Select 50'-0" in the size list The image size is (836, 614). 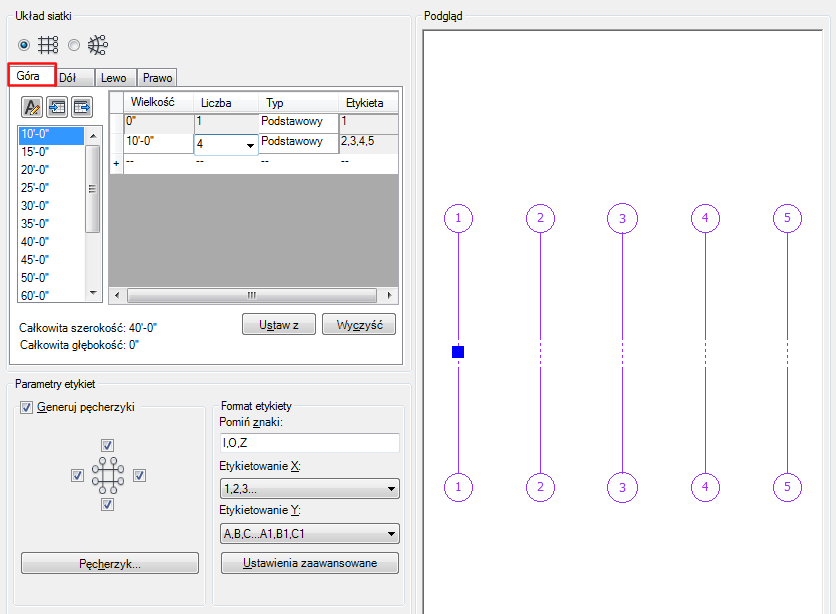[51, 278]
